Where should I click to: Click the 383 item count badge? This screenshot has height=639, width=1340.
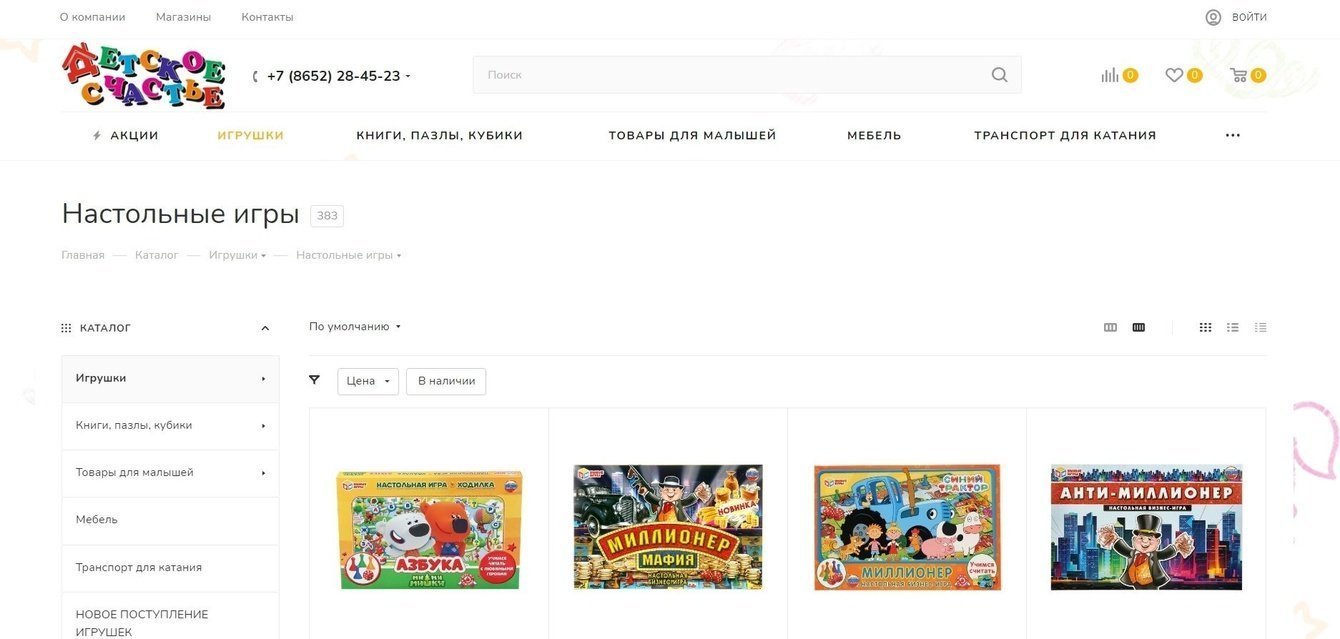327,216
